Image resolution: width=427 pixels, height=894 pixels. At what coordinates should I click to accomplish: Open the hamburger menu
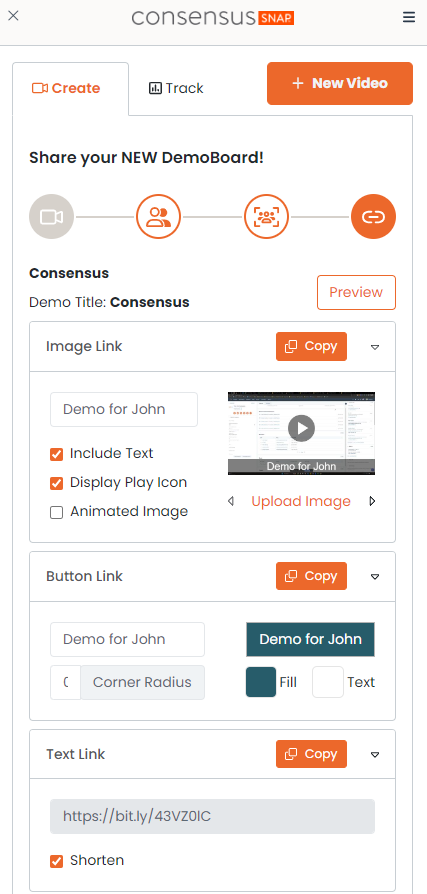409,17
